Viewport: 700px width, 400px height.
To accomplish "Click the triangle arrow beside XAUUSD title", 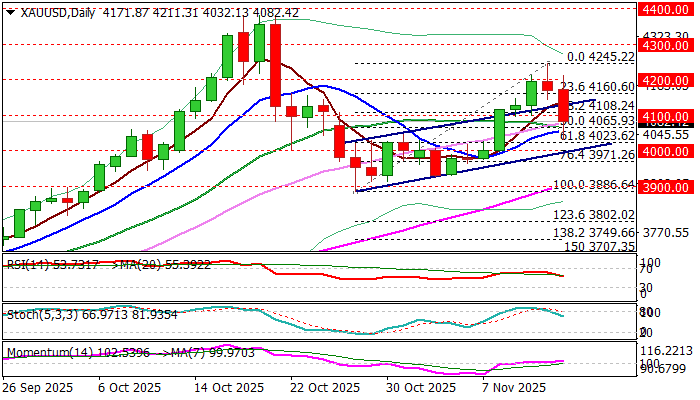I will pos(11,13).
